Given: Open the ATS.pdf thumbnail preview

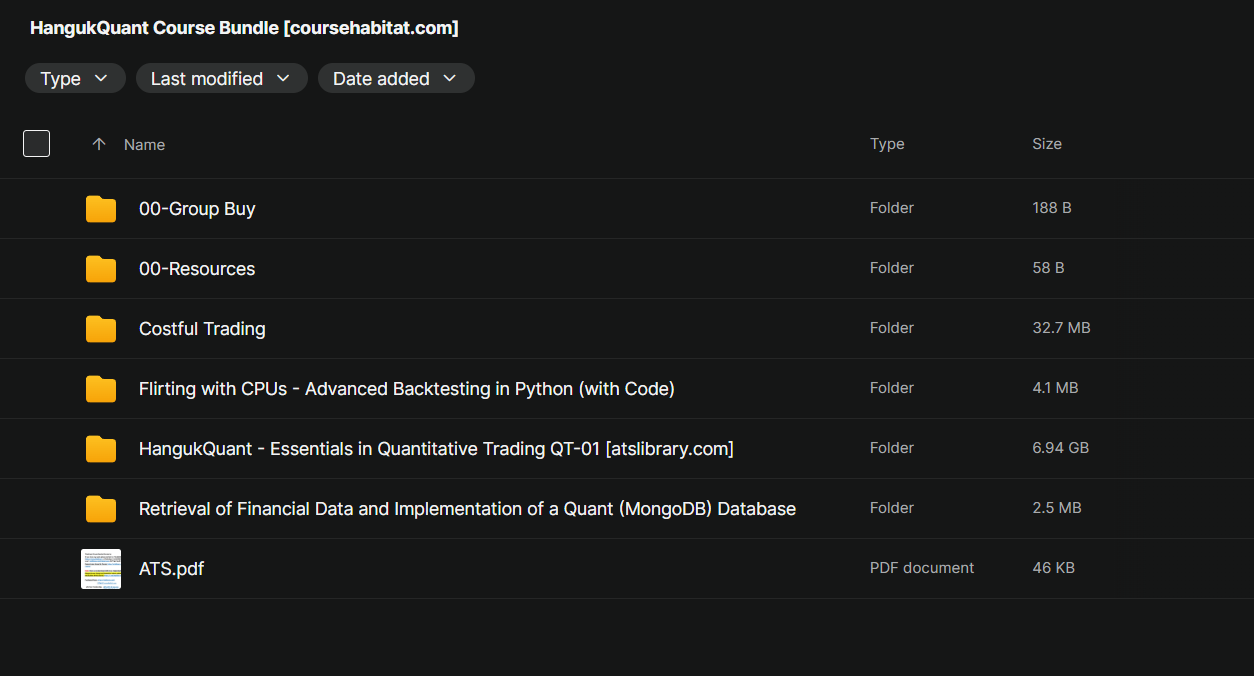Looking at the screenshot, I should (101, 569).
